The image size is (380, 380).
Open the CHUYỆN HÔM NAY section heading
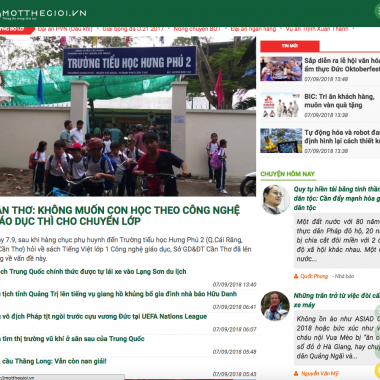pyautogui.click(x=287, y=174)
